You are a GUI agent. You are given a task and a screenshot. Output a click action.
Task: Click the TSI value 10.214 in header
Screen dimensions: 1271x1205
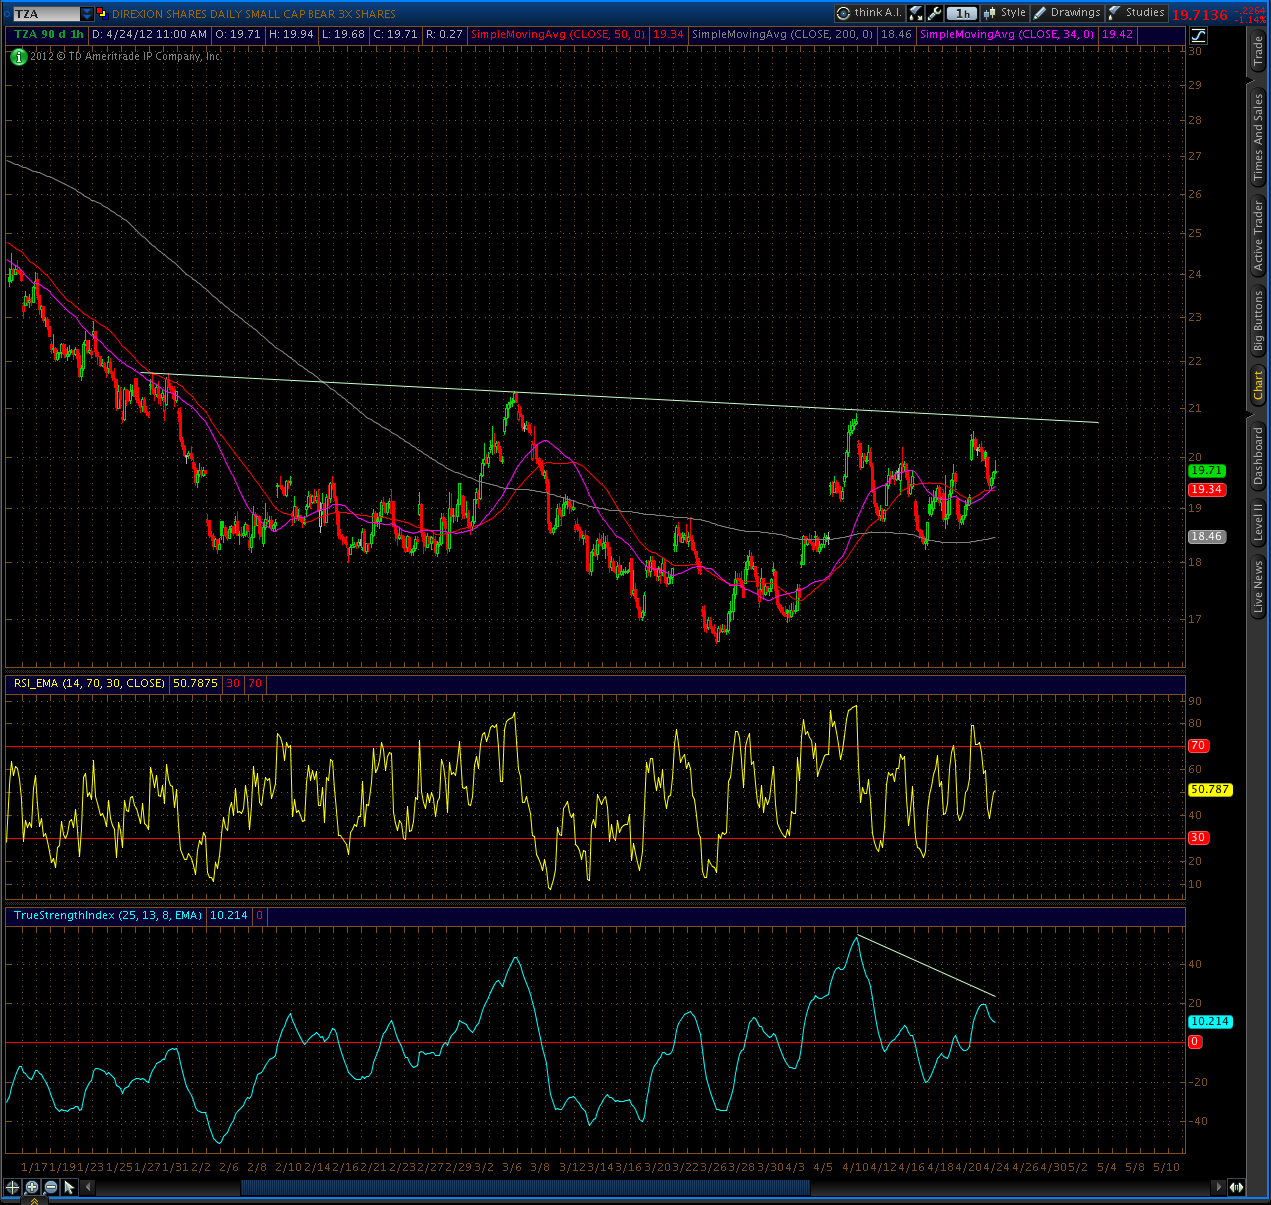[228, 916]
